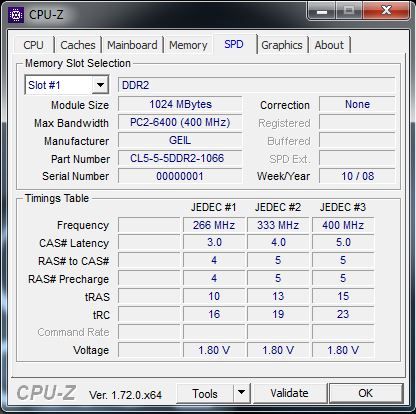Expand the Slot #1 memory slot dropdown
Viewport: 416px width, 414px height.
[100, 85]
